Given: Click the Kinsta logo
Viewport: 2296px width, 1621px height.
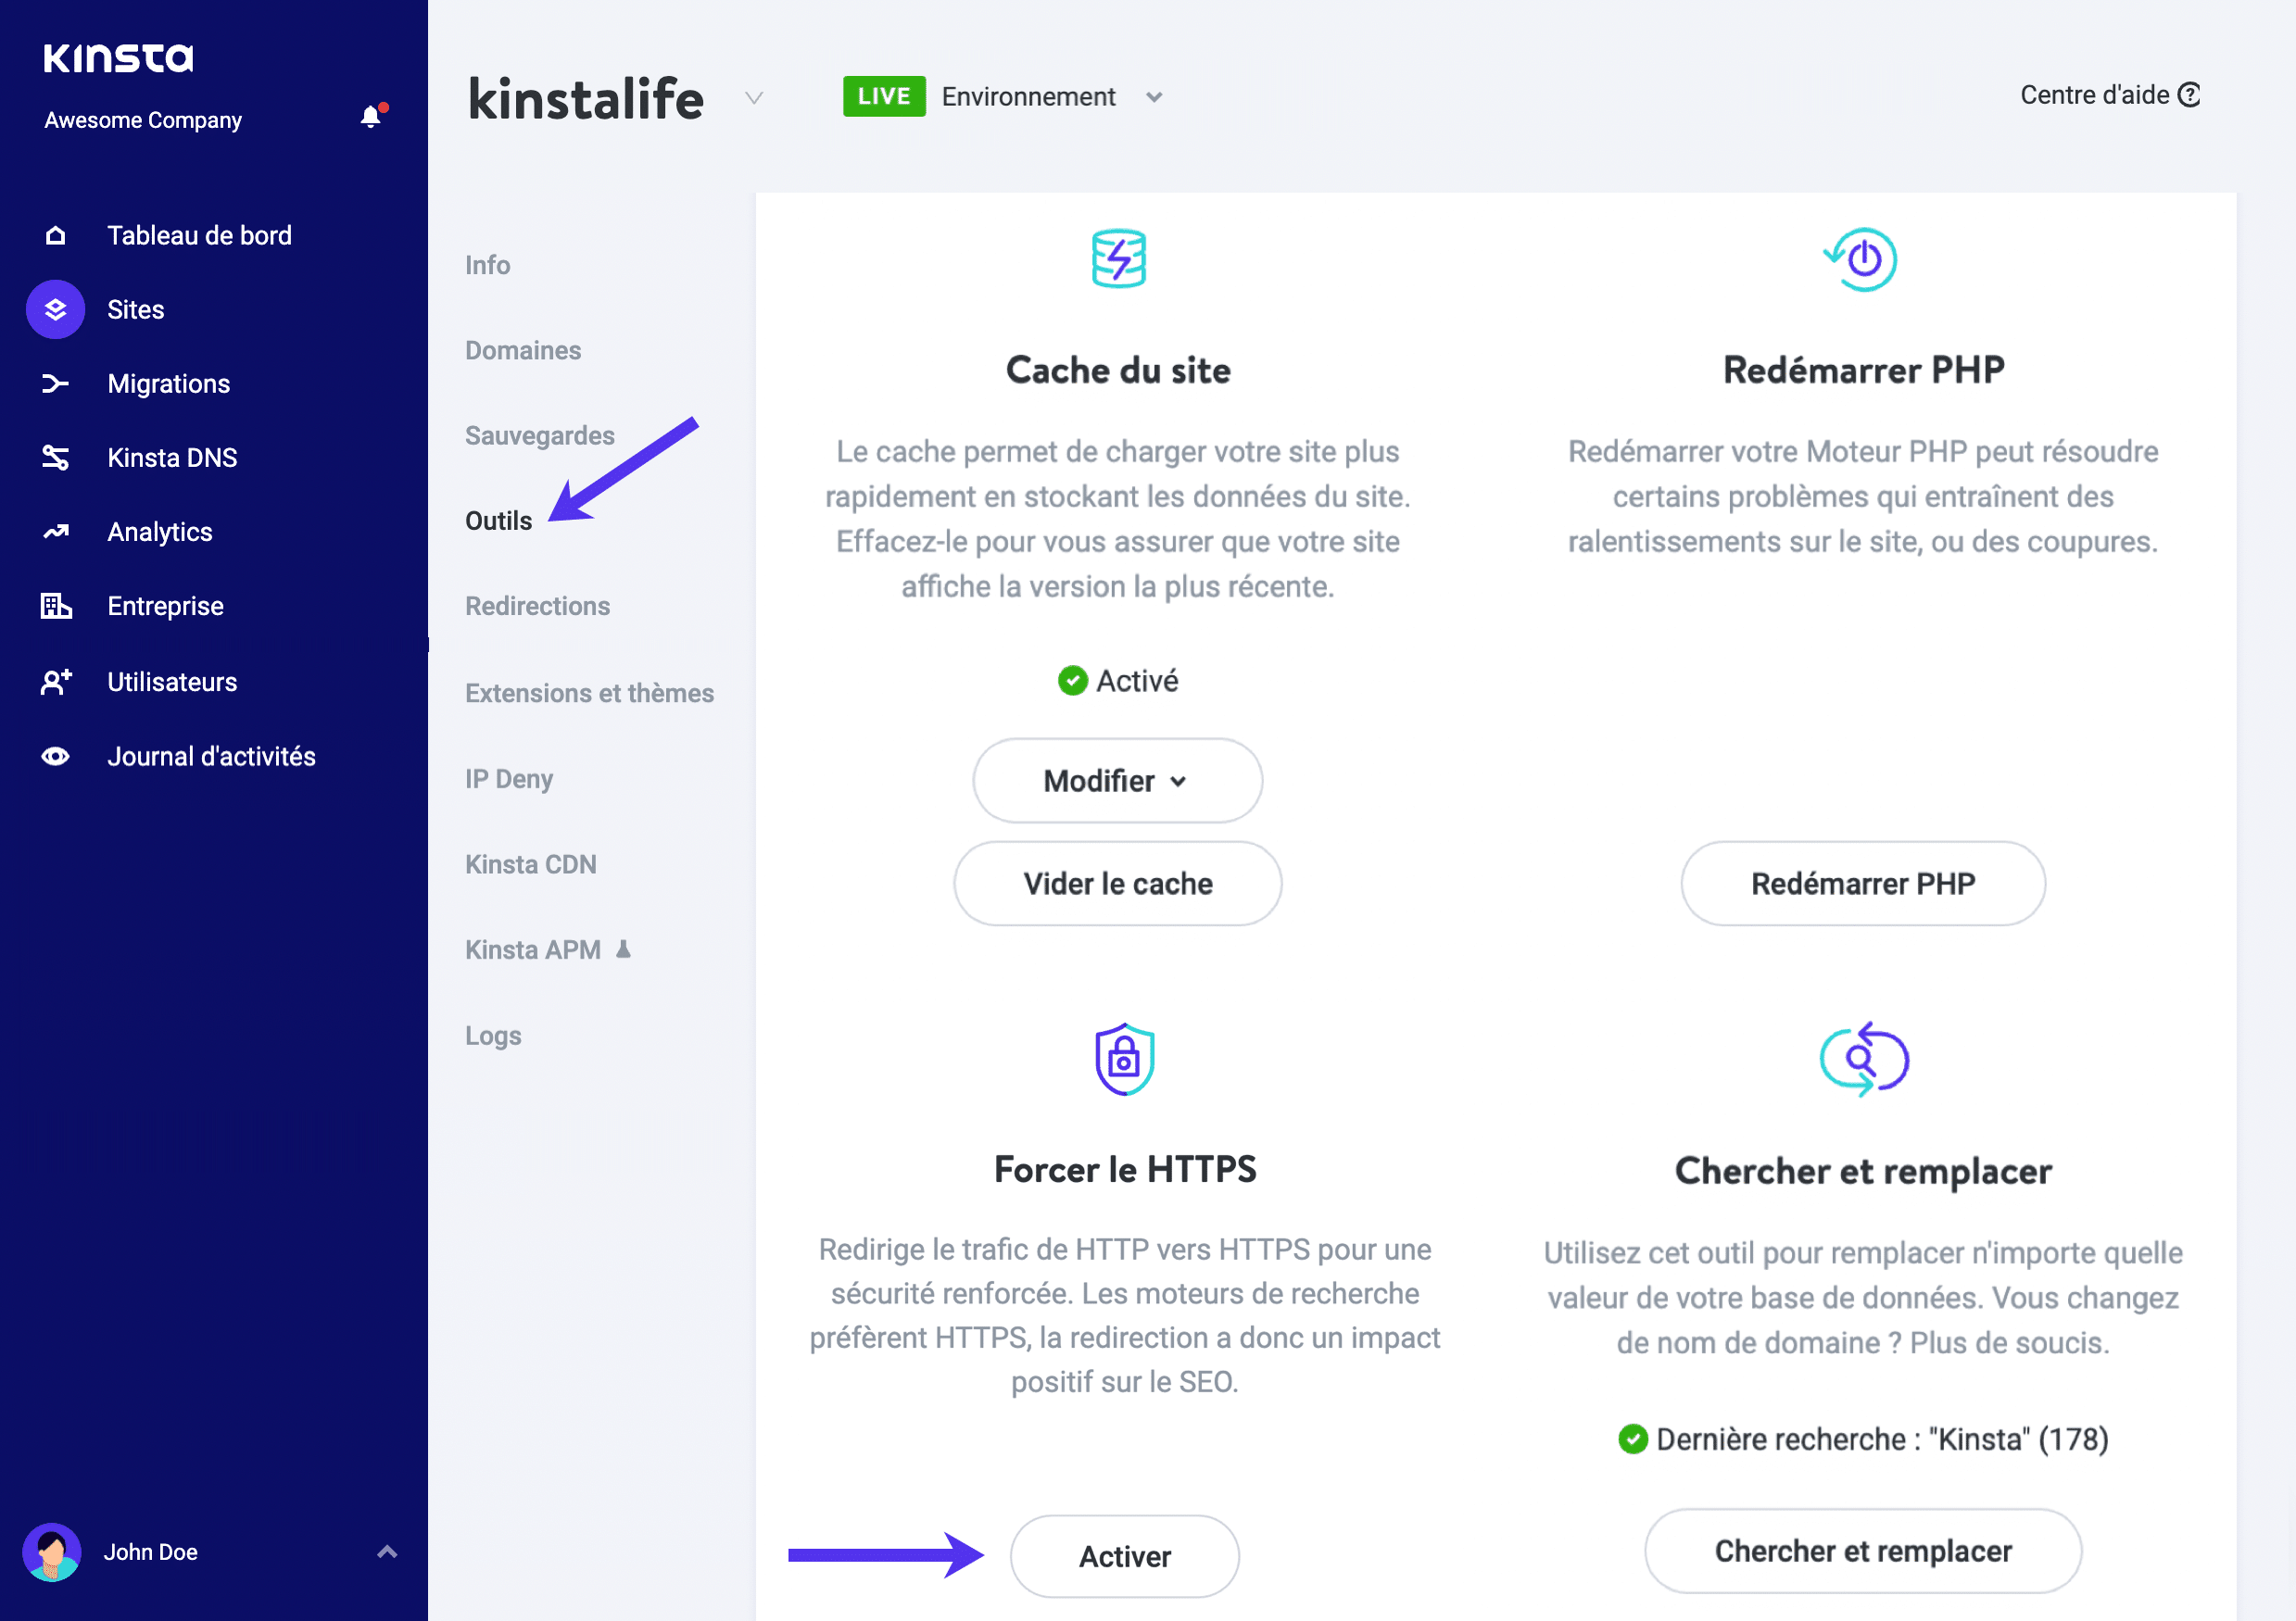Looking at the screenshot, I should pyautogui.click(x=118, y=57).
